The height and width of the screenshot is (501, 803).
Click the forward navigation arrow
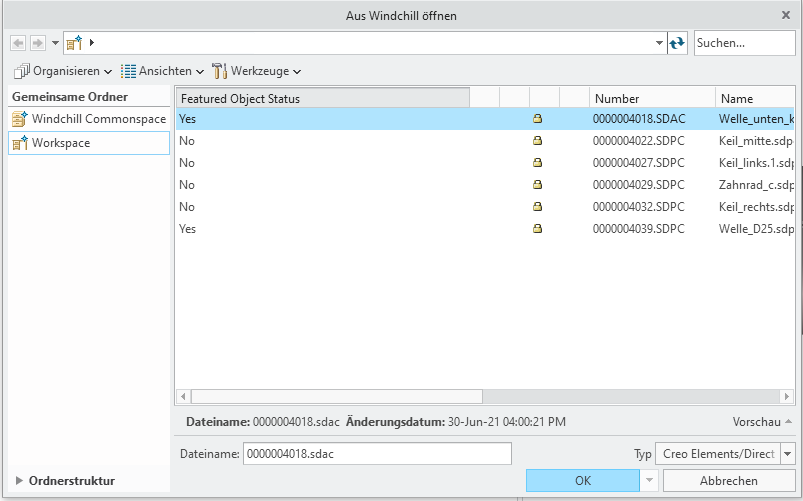click(x=37, y=43)
